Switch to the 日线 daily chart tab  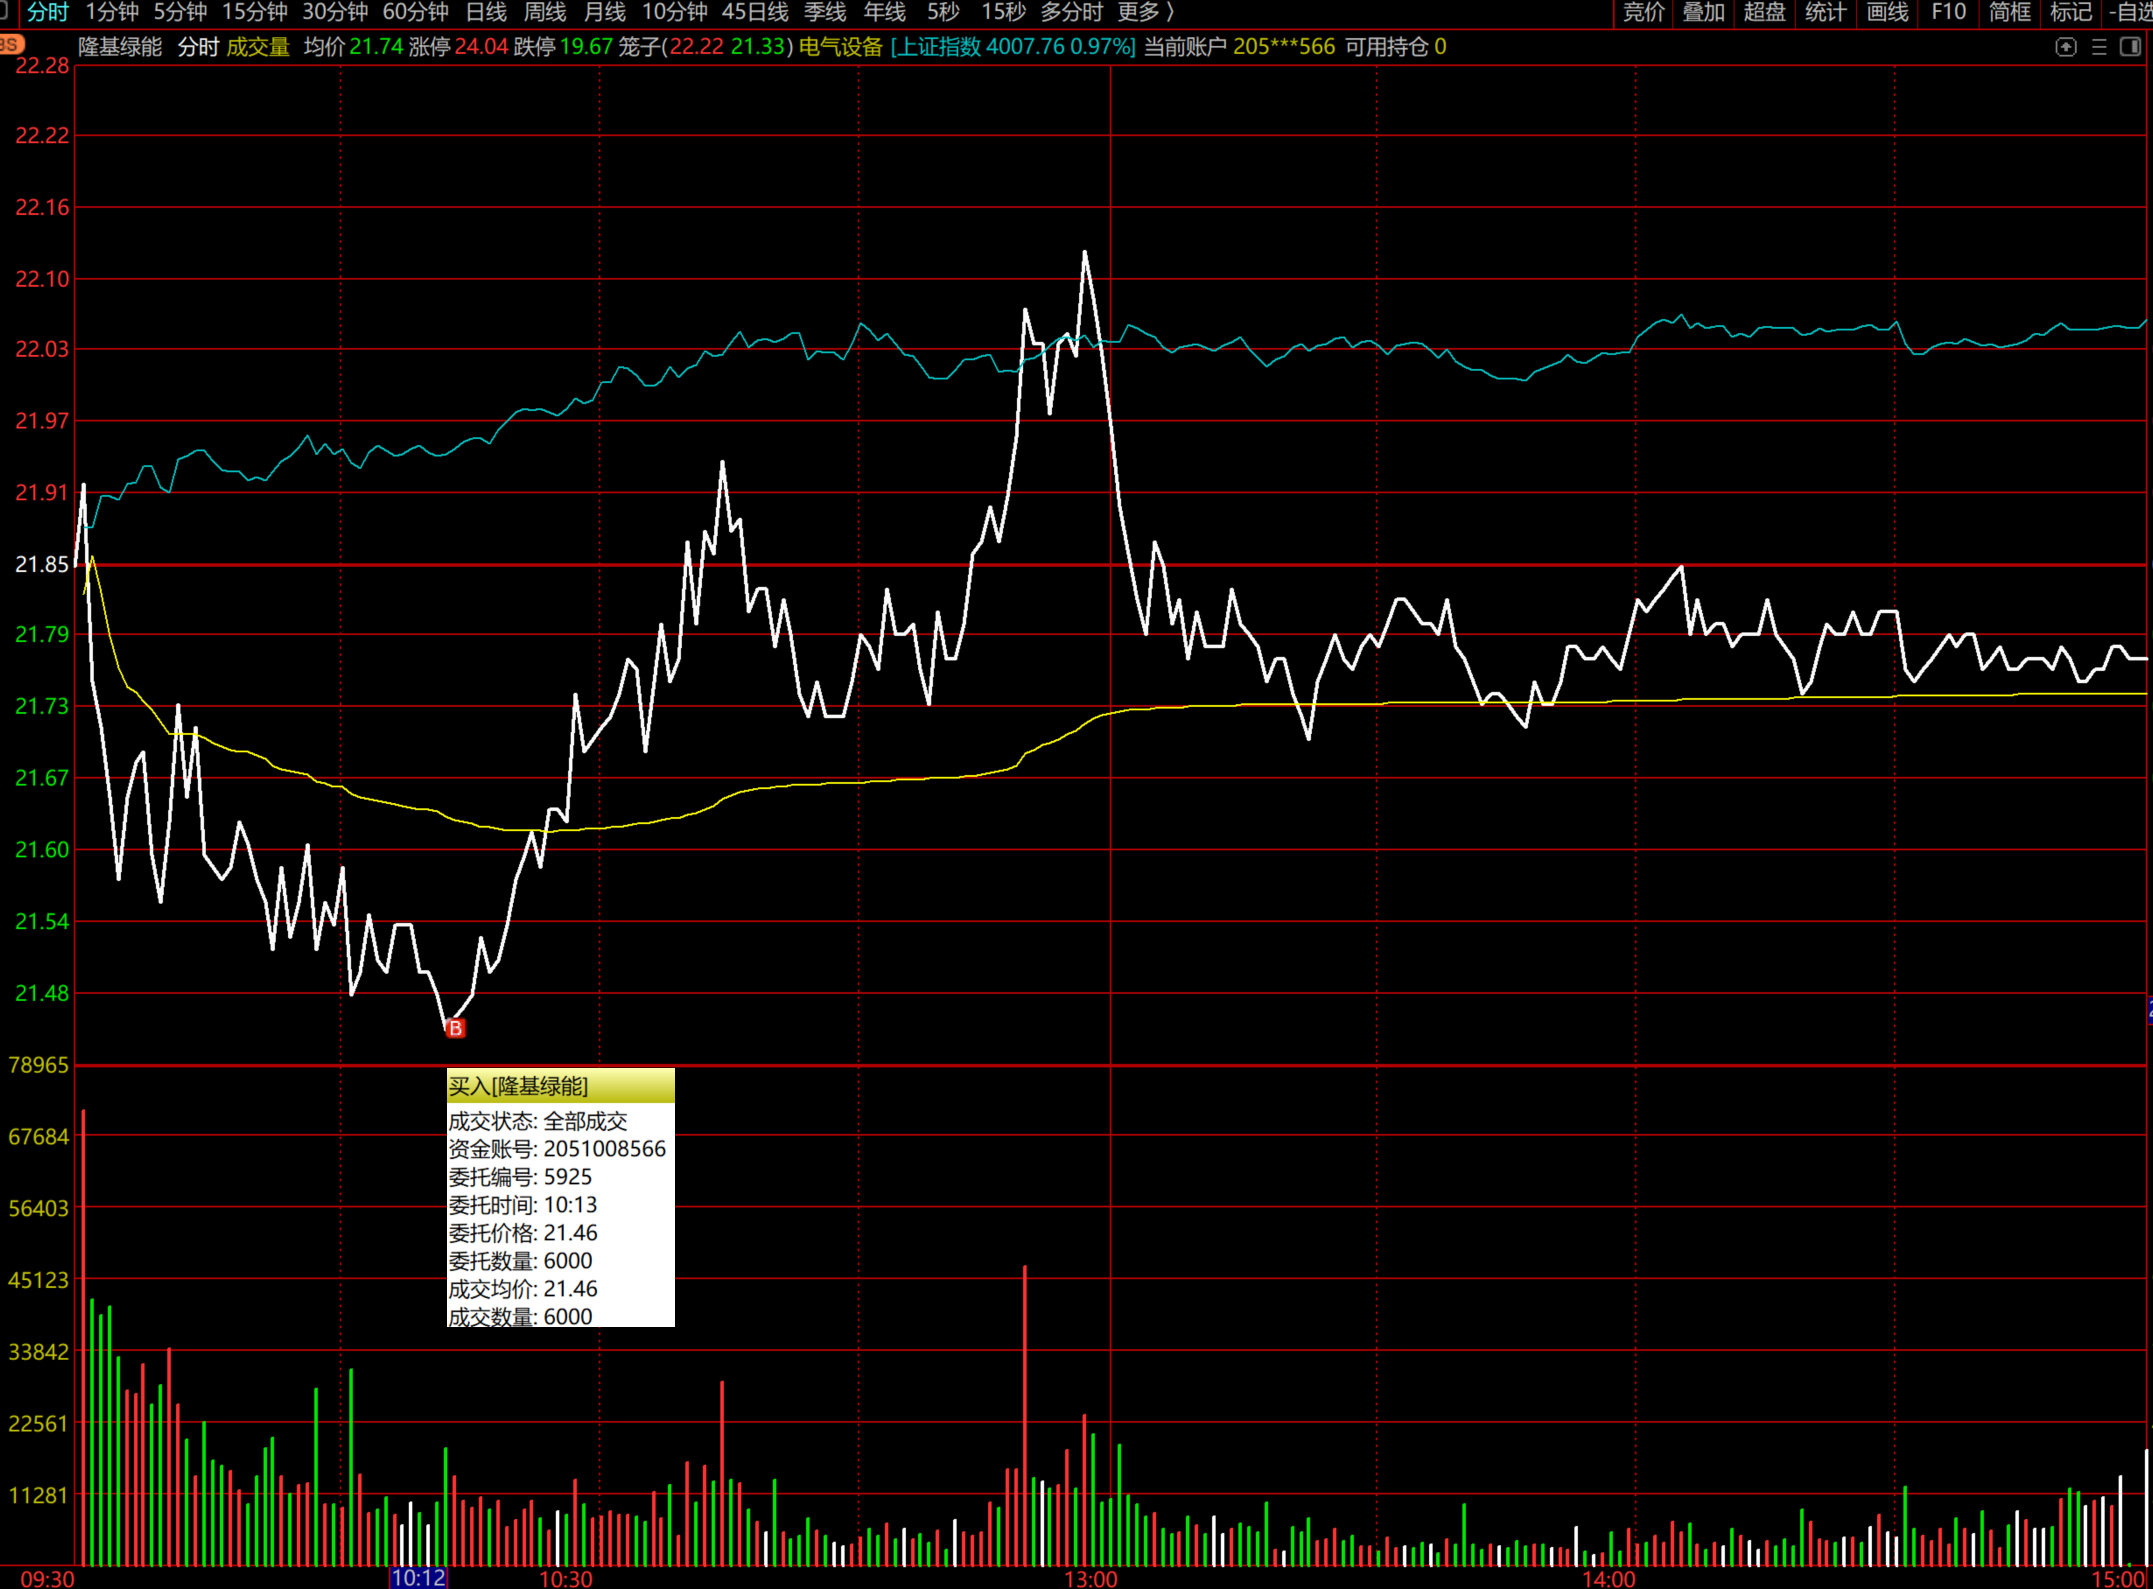point(486,12)
